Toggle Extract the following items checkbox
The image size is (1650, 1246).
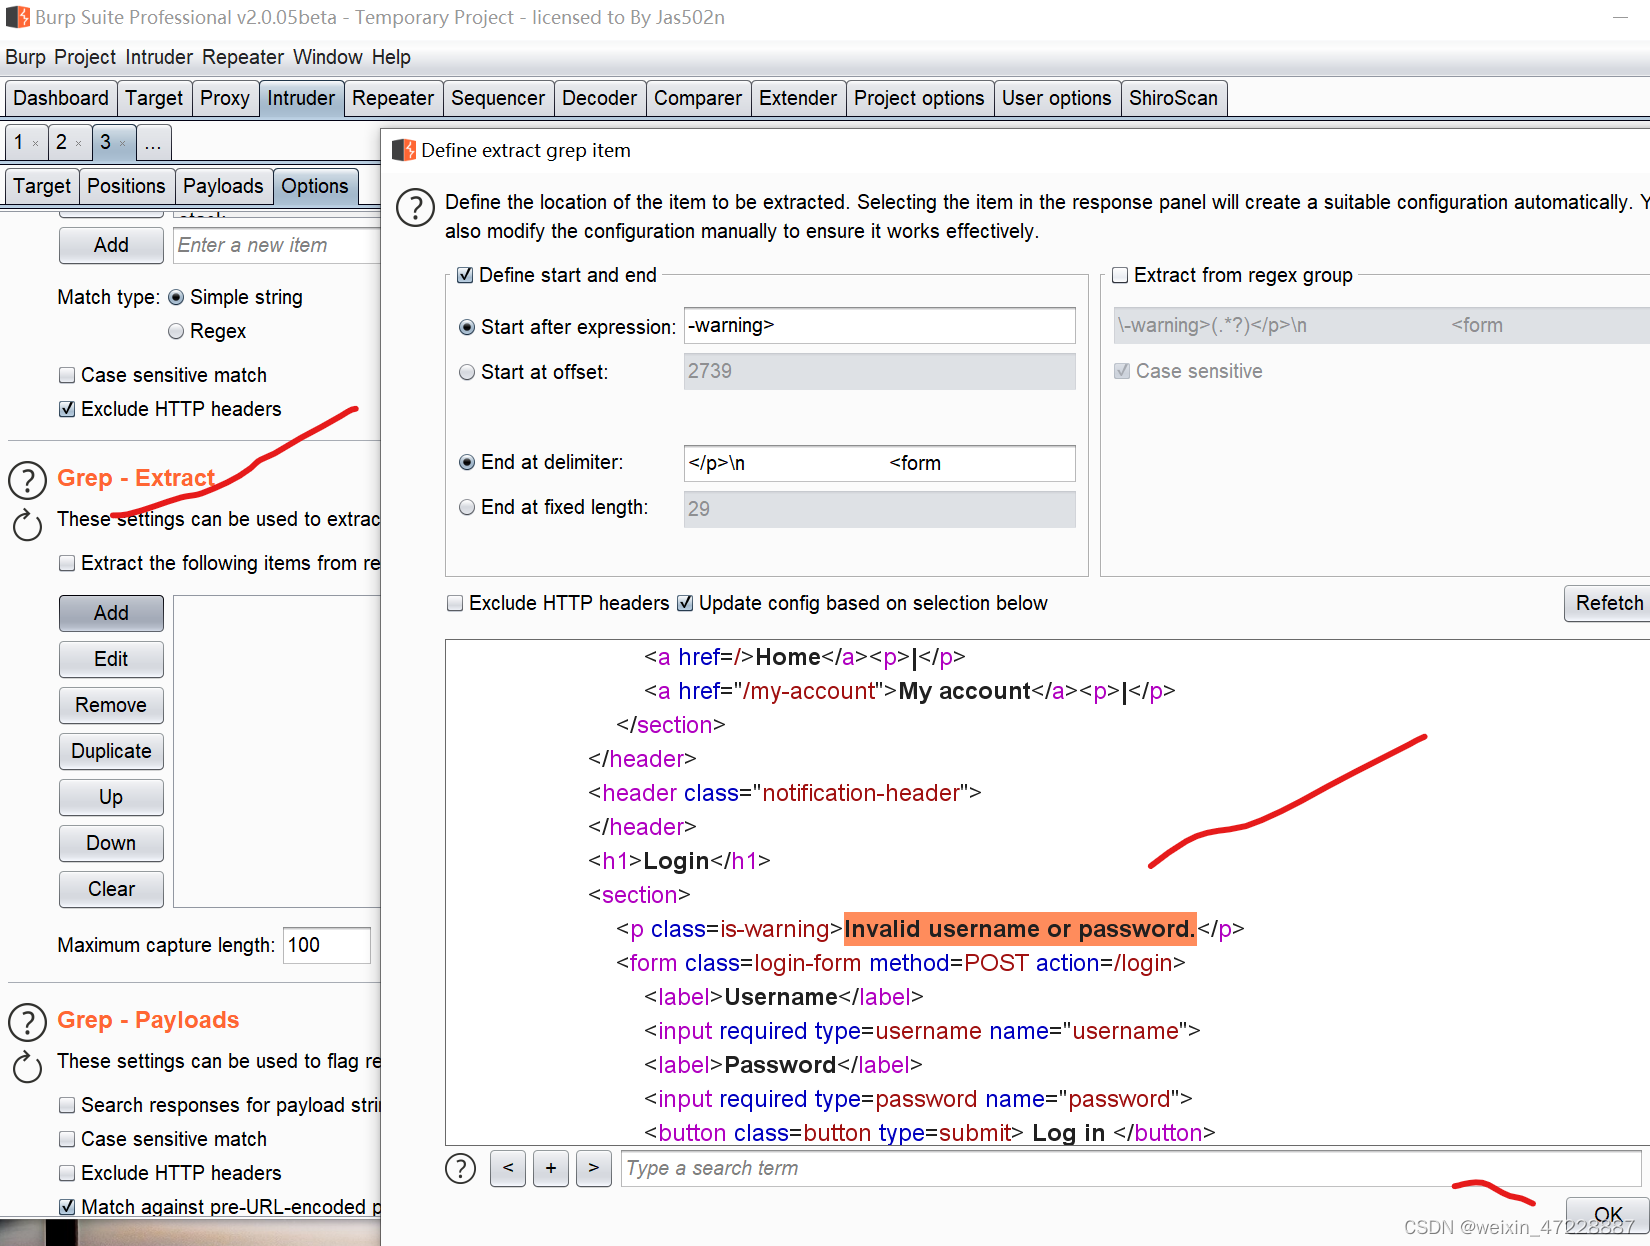coord(67,563)
